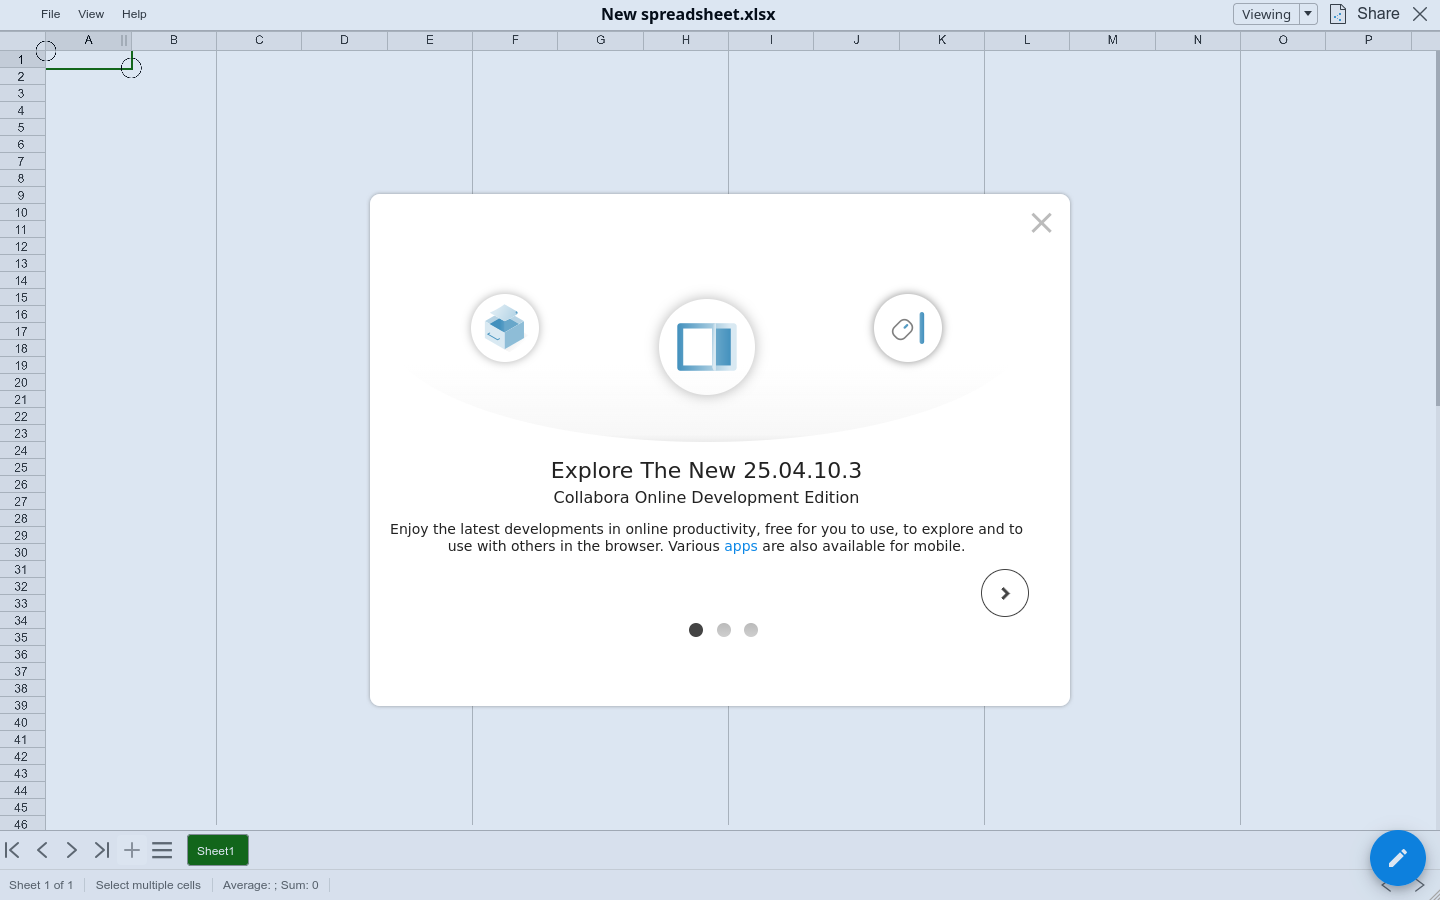The height and width of the screenshot is (900, 1440).
Task: Open the apps link
Action: (x=741, y=546)
